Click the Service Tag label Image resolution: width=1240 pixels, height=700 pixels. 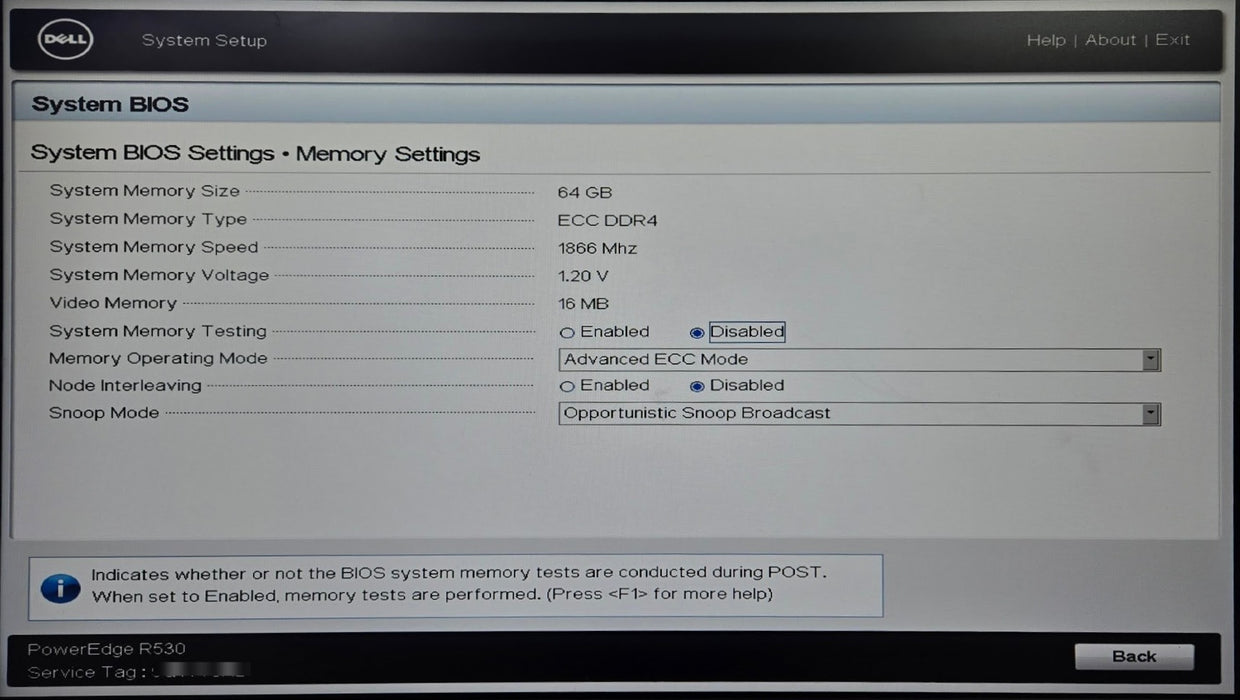click(x=87, y=673)
